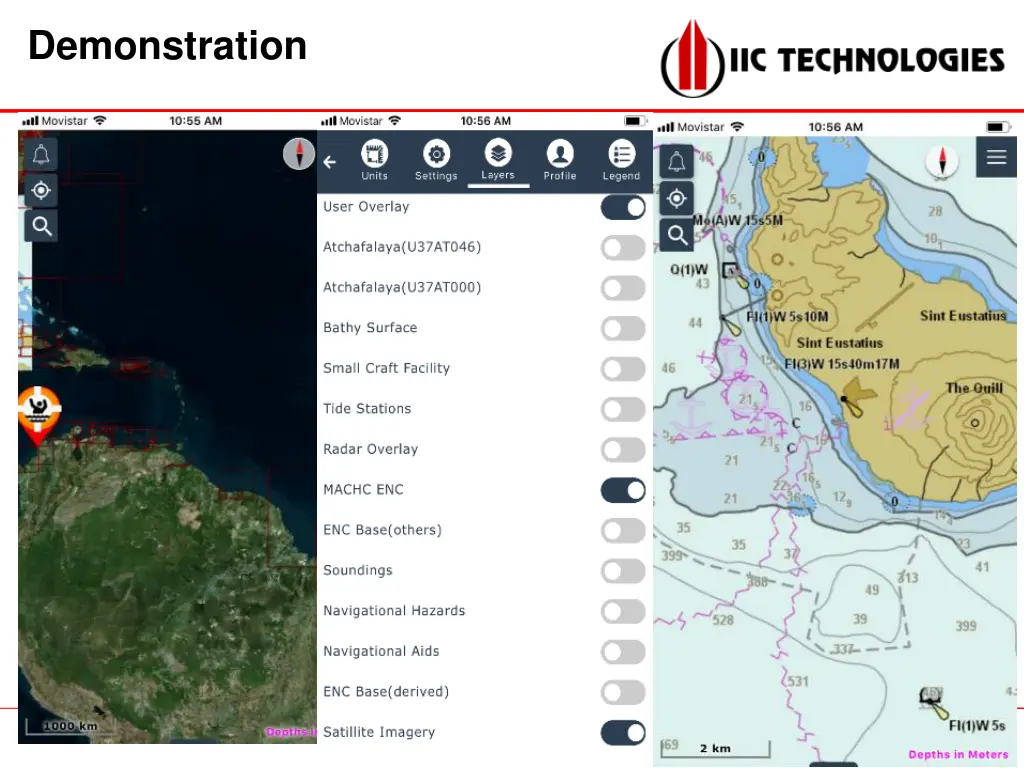The width and height of the screenshot is (1024, 768).
Task: Enable the Tide Stations layer
Action: click(623, 409)
